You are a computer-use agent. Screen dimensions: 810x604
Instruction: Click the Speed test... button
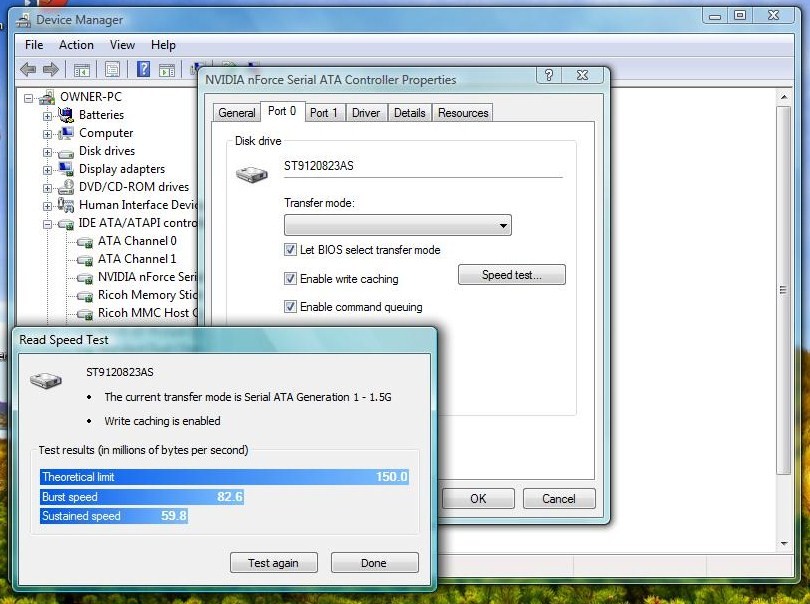512,275
